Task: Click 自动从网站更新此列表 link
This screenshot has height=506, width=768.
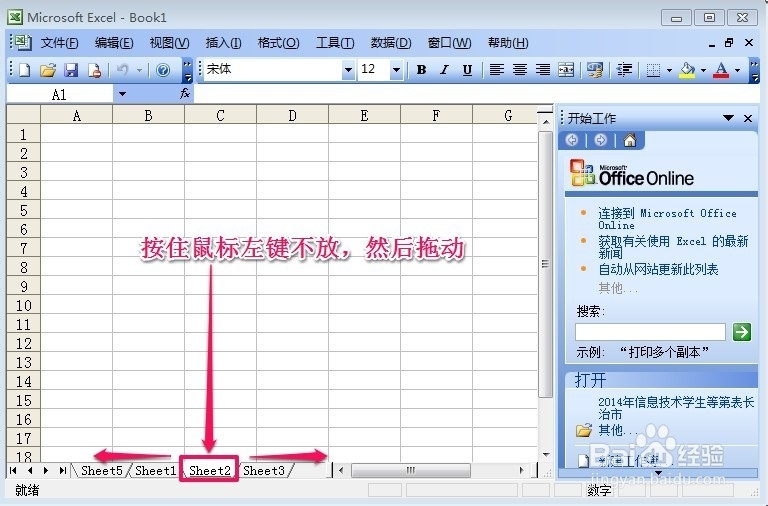Action: (x=658, y=269)
